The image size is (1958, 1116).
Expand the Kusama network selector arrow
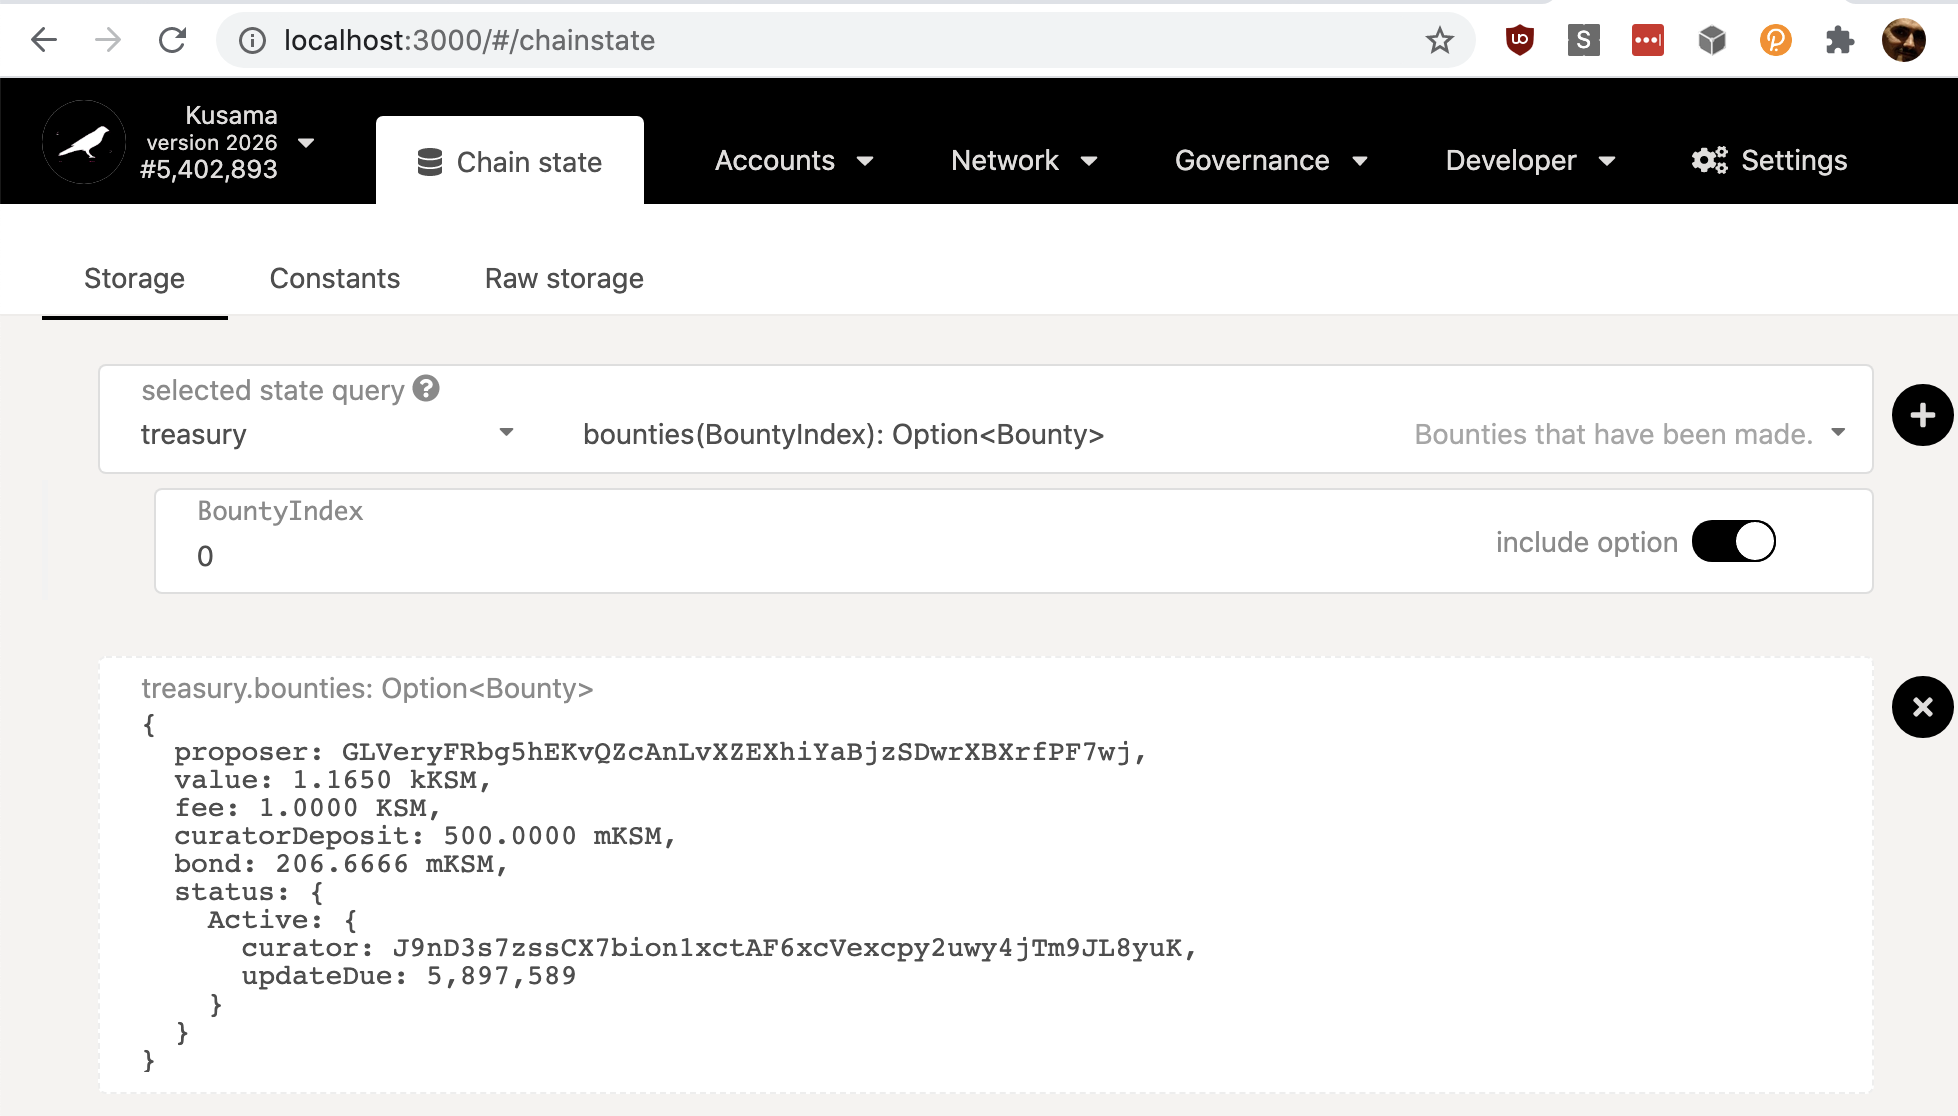(x=306, y=143)
